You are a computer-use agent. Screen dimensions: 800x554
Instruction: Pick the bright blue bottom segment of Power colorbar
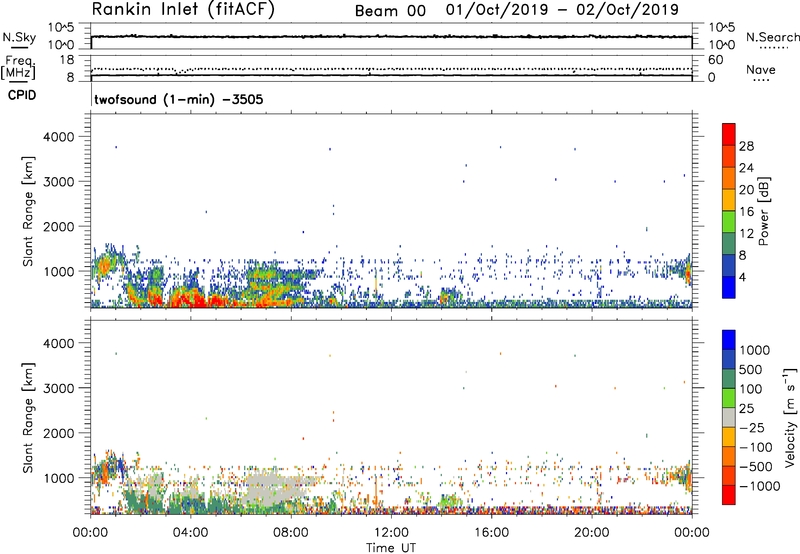[729, 287]
